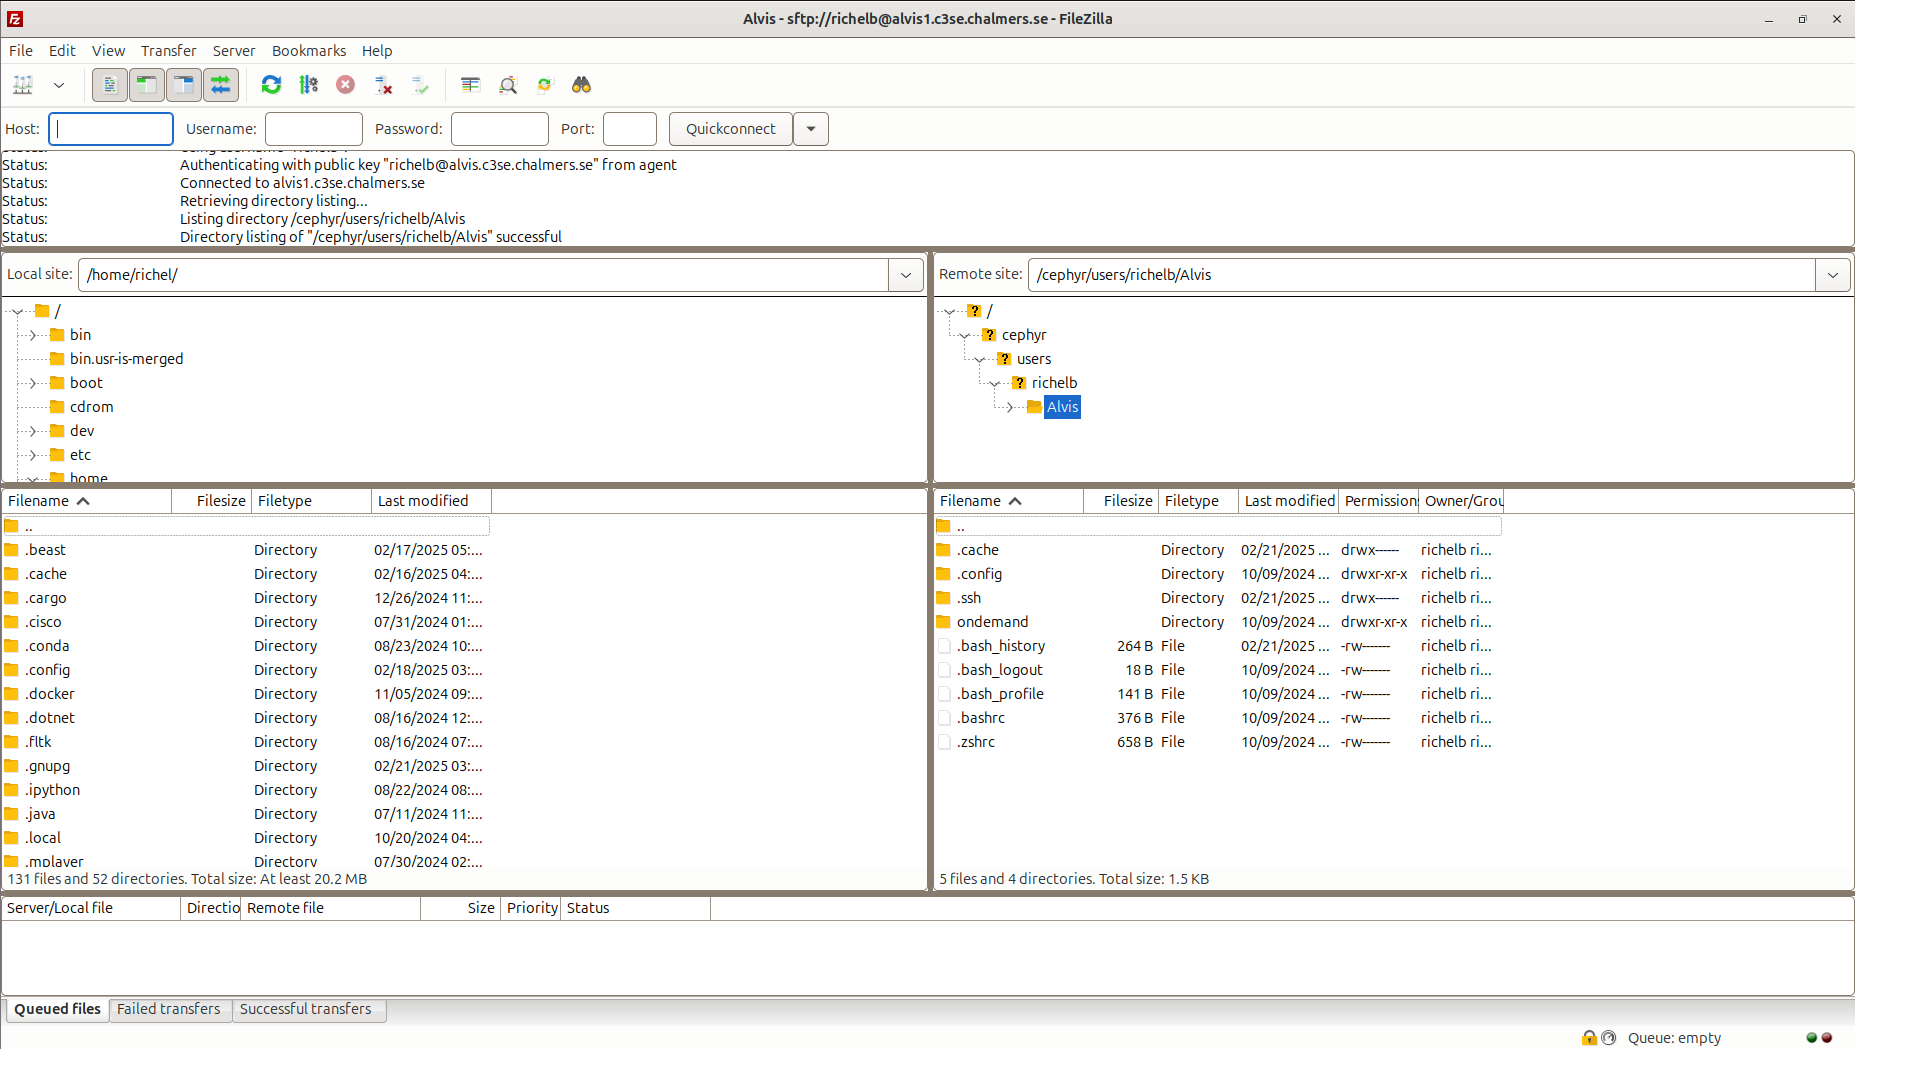The image size is (1920, 1080).
Task: Switch to the Failed transfers tab
Action: pyautogui.click(x=168, y=1009)
